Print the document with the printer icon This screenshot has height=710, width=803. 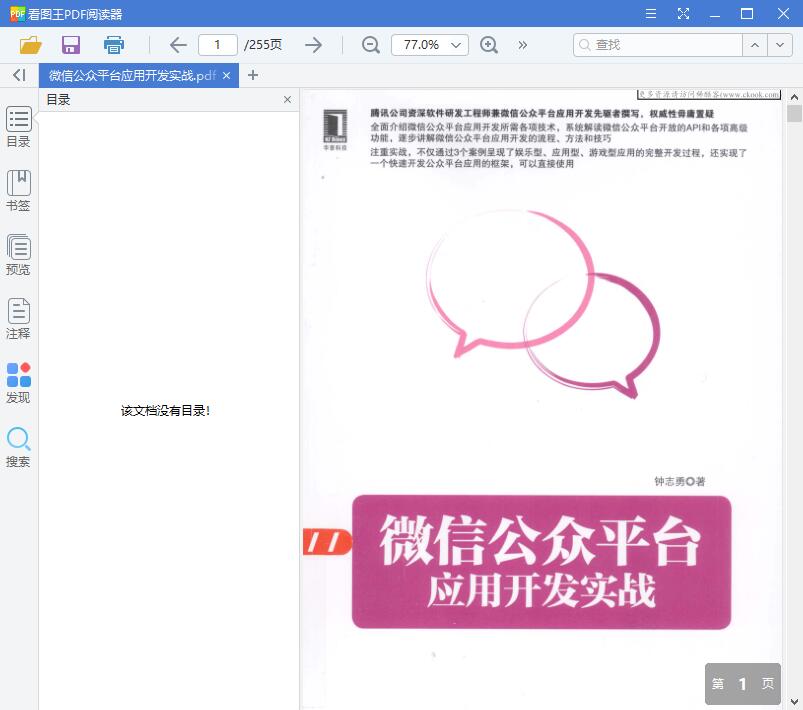[113, 45]
